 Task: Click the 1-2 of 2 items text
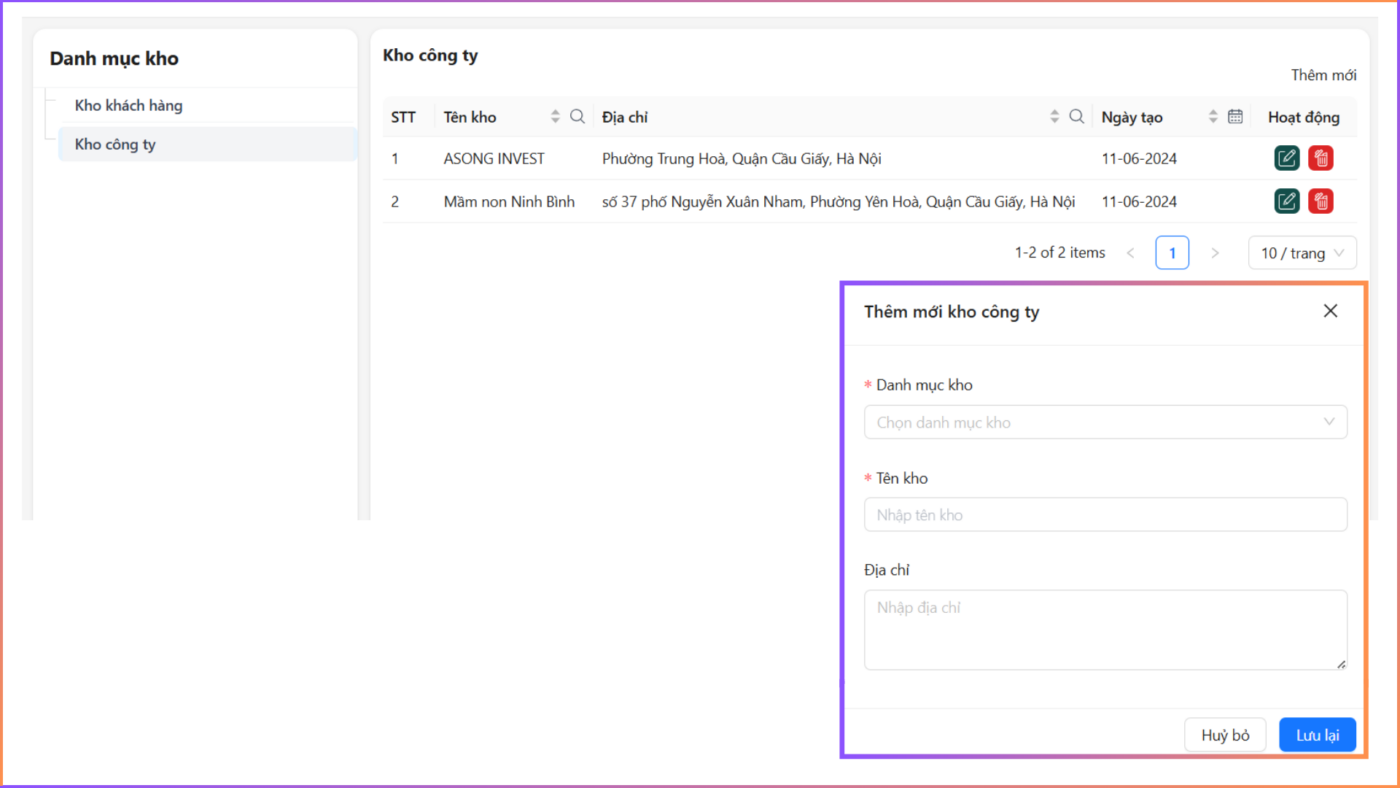(x=1060, y=253)
